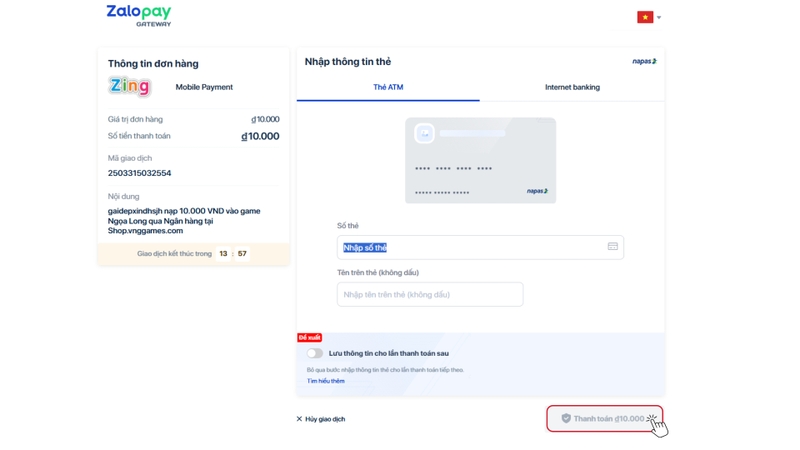
Task: Click the transaction ID 2503315032554
Action: pyautogui.click(x=139, y=173)
